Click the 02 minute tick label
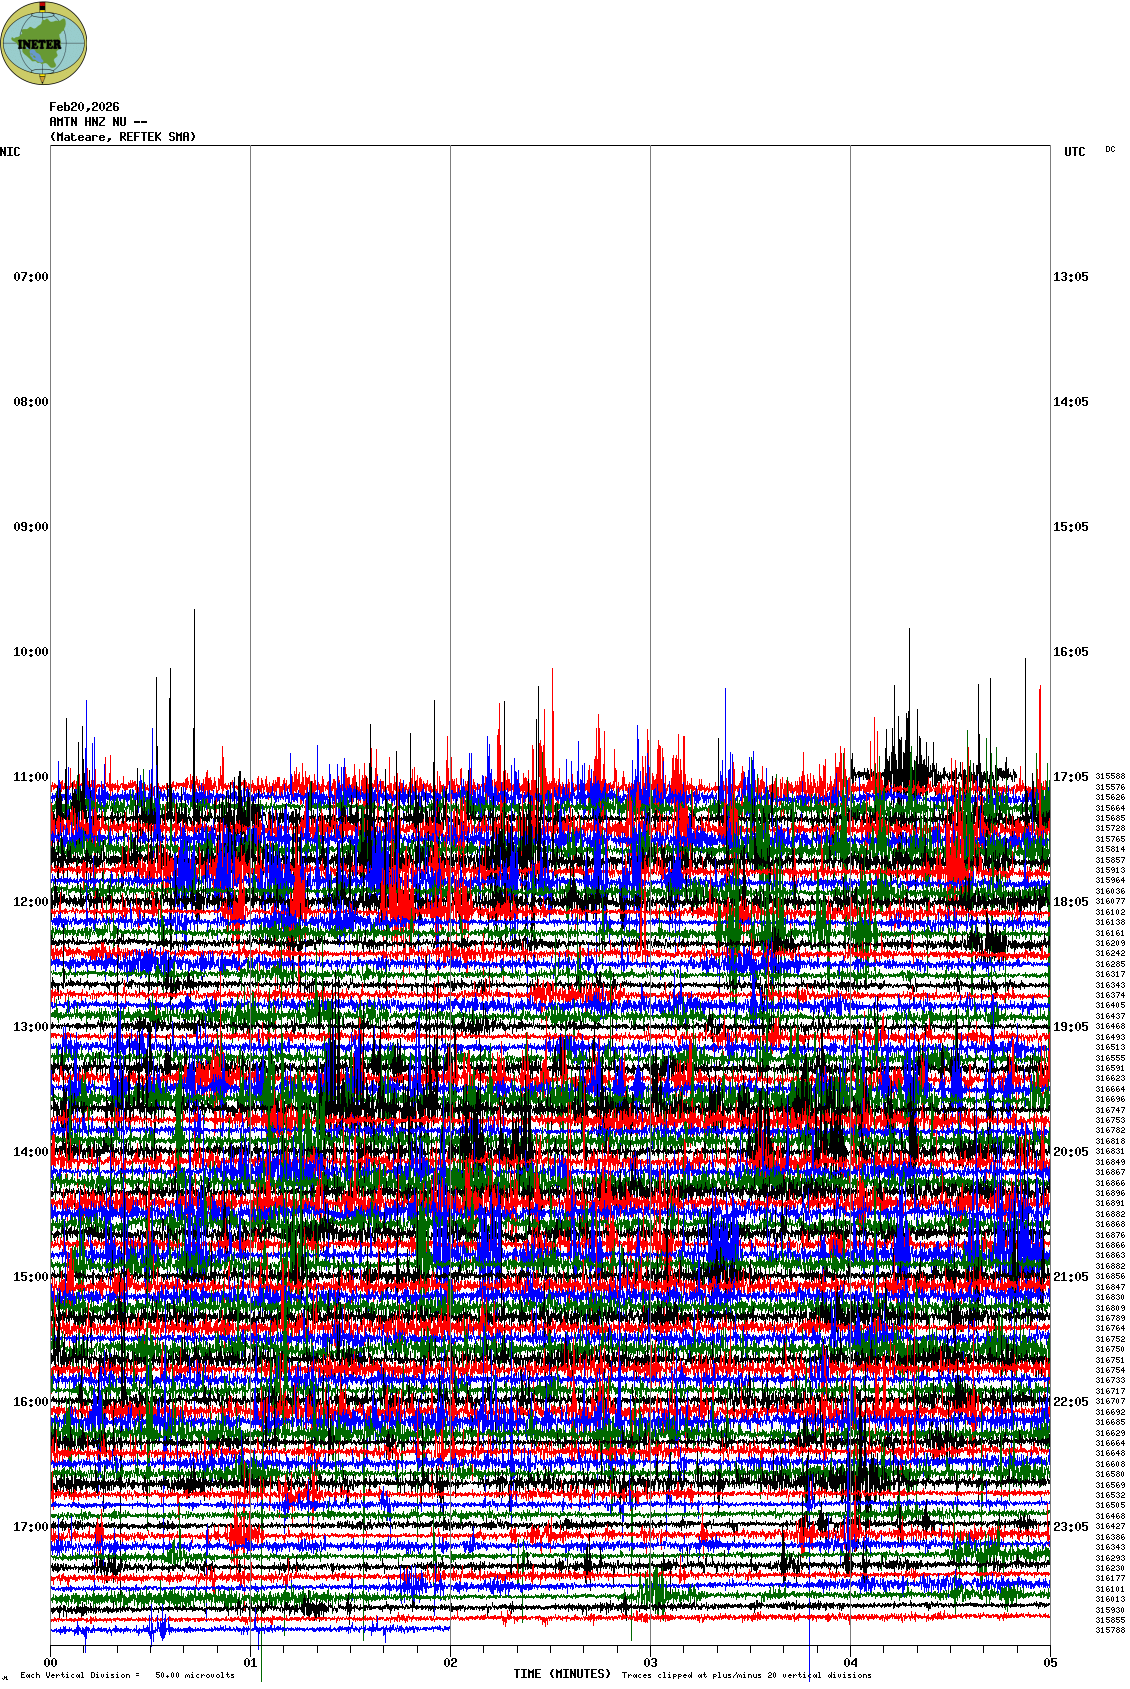This screenshot has width=1130, height=1689. (451, 1663)
